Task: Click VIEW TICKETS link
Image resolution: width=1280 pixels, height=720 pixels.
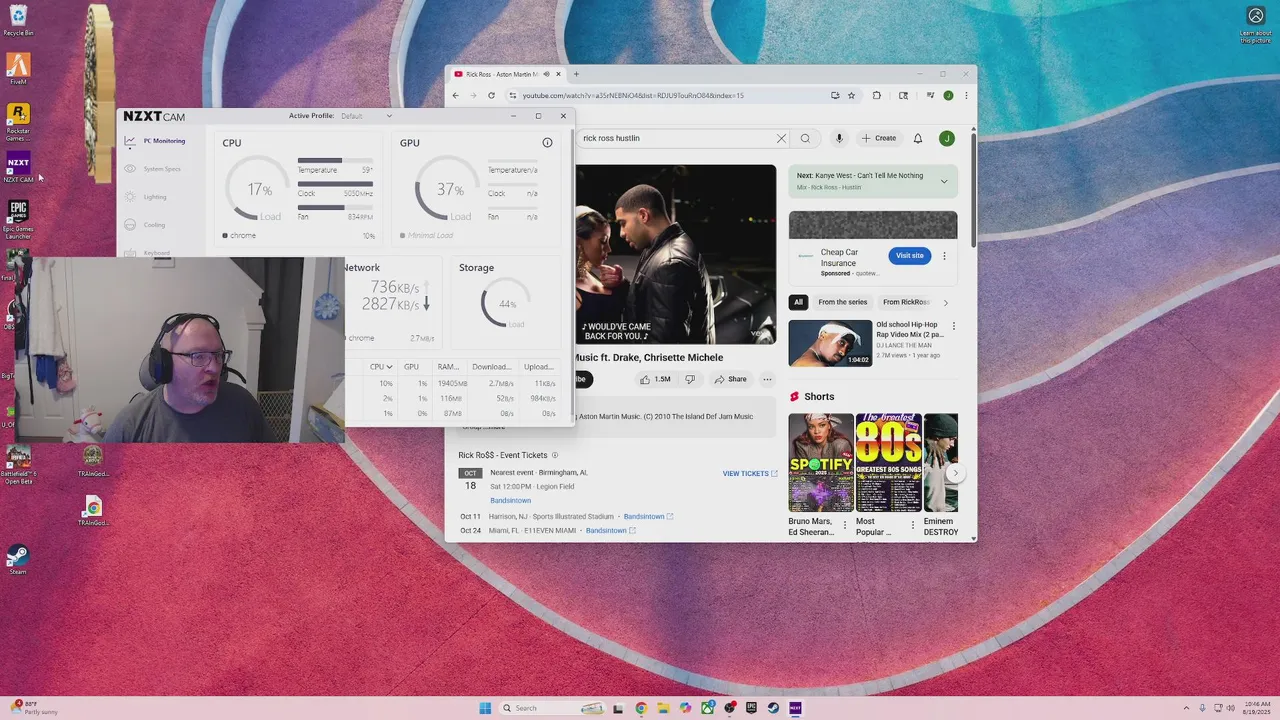Action: coord(750,474)
